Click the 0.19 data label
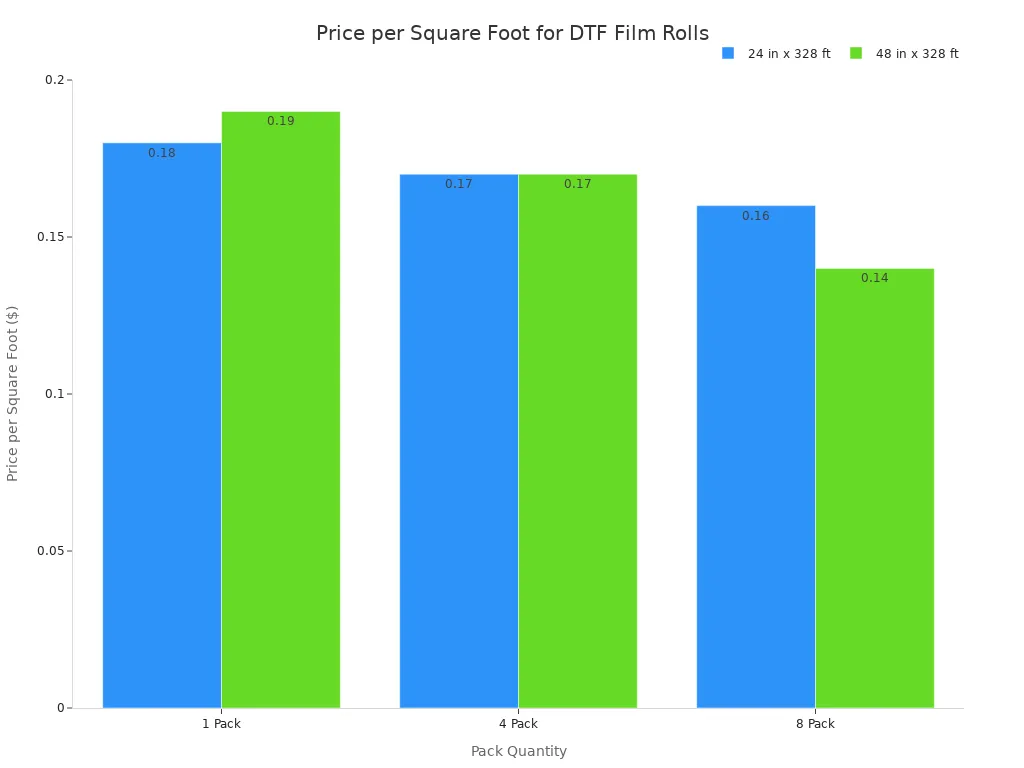The image size is (1024, 768). [281, 121]
